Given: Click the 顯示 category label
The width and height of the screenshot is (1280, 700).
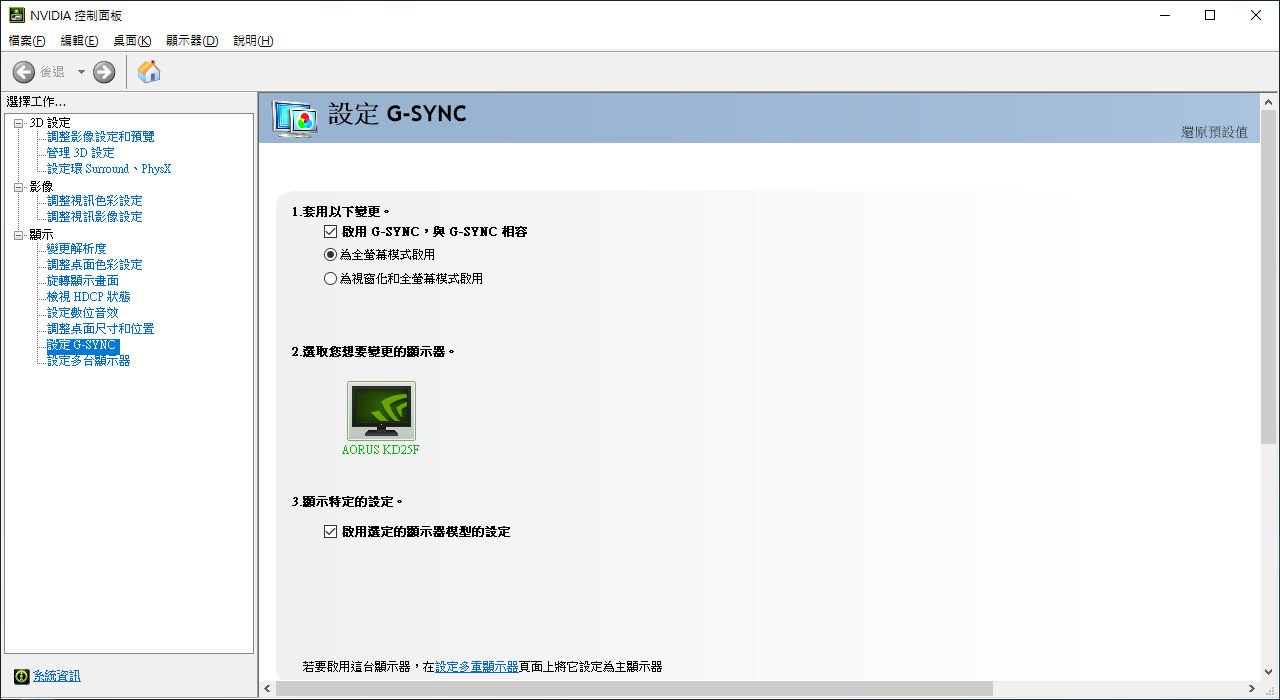Looking at the screenshot, I should pos(41,234).
